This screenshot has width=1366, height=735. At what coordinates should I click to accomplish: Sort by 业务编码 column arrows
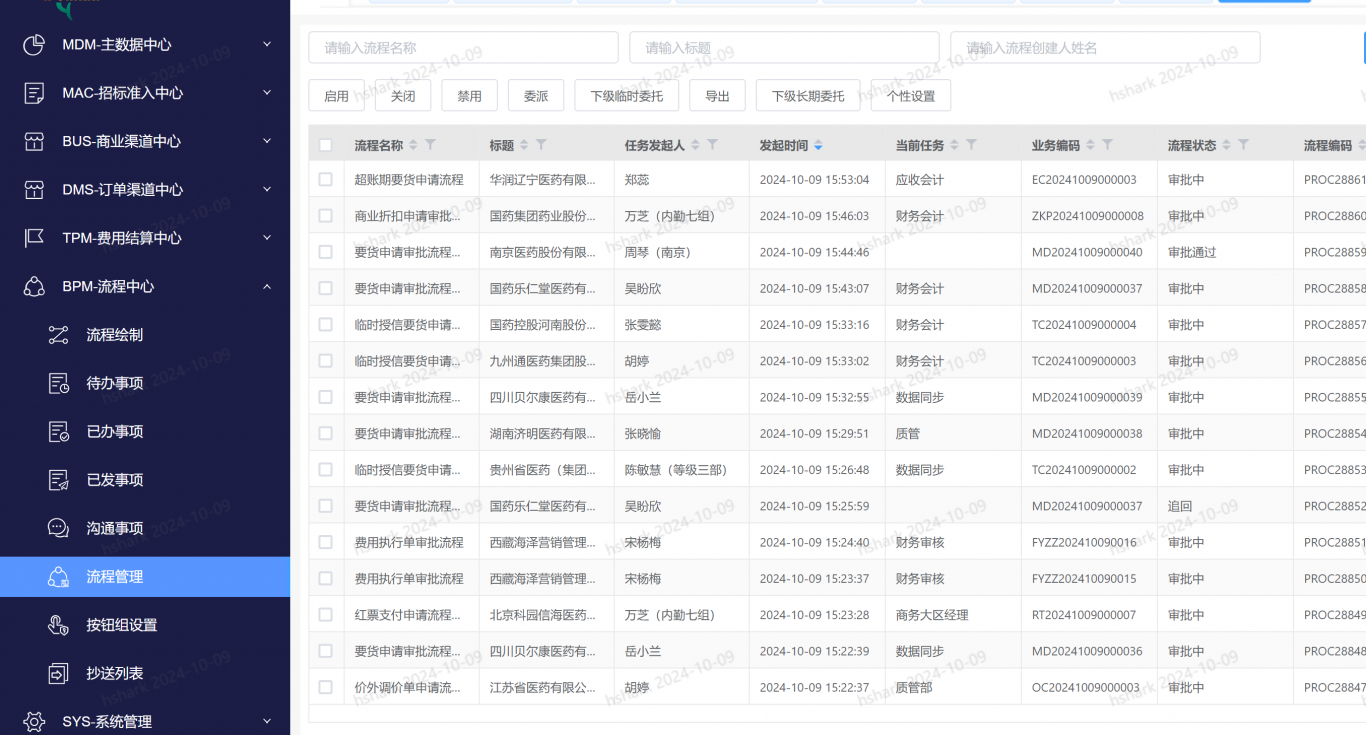coord(1091,146)
